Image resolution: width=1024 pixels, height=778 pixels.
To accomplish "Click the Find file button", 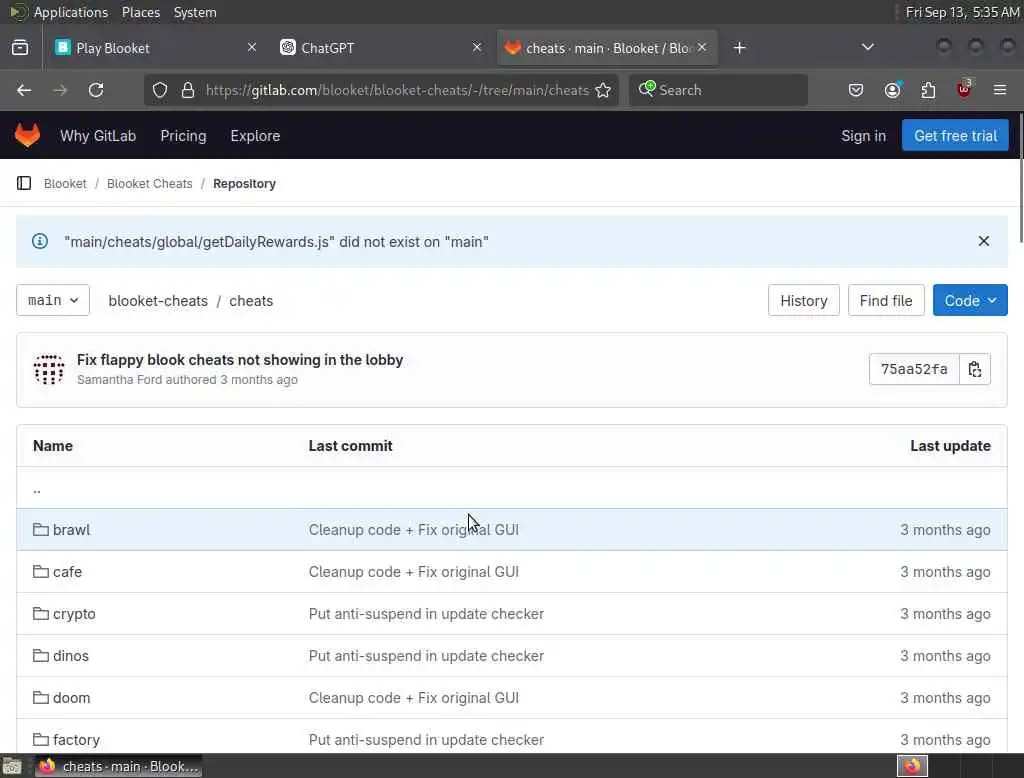I will click(x=886, y=300).
